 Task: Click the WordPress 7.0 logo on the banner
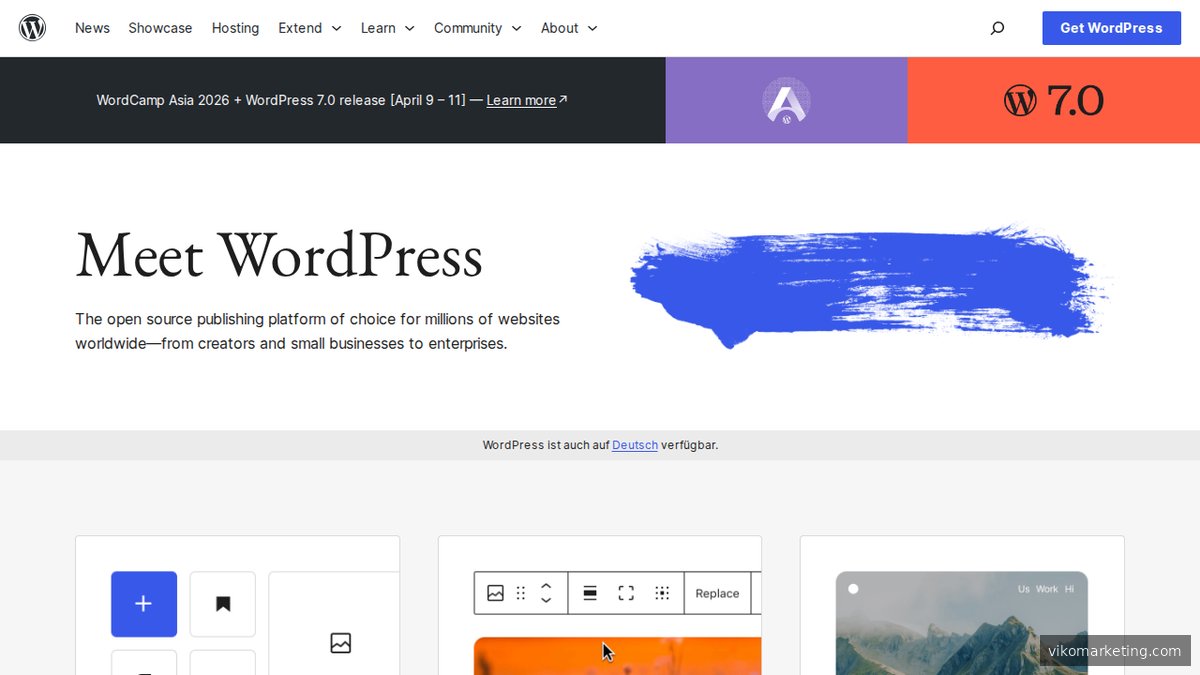tap(1053, 100)
